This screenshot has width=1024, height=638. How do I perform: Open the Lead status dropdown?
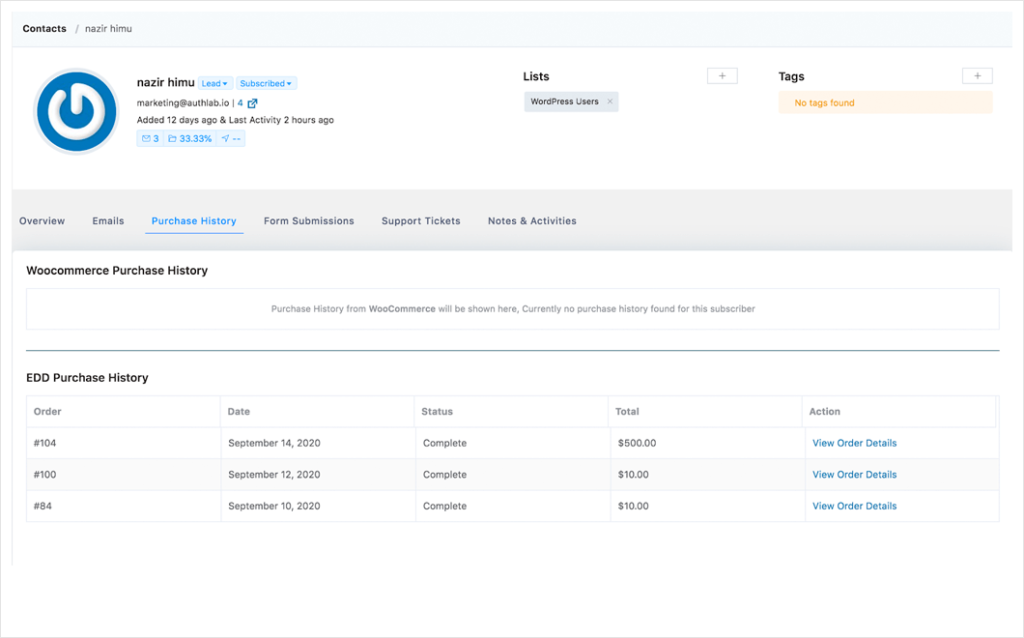(x=215, y=83)
